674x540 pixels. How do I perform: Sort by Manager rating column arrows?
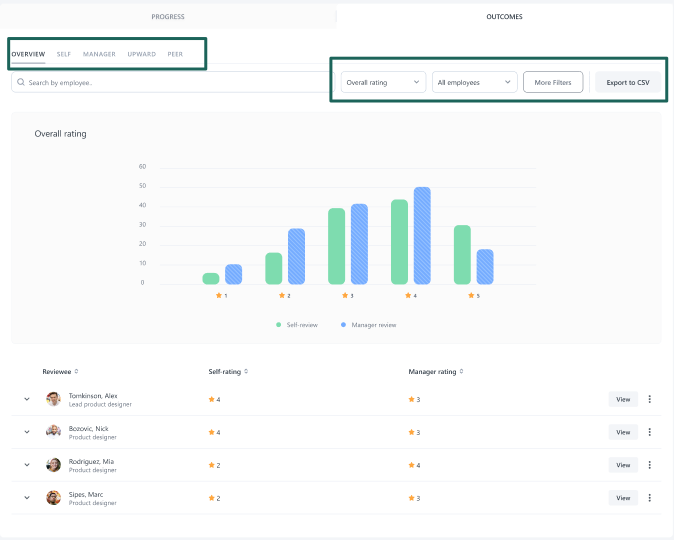461,372
